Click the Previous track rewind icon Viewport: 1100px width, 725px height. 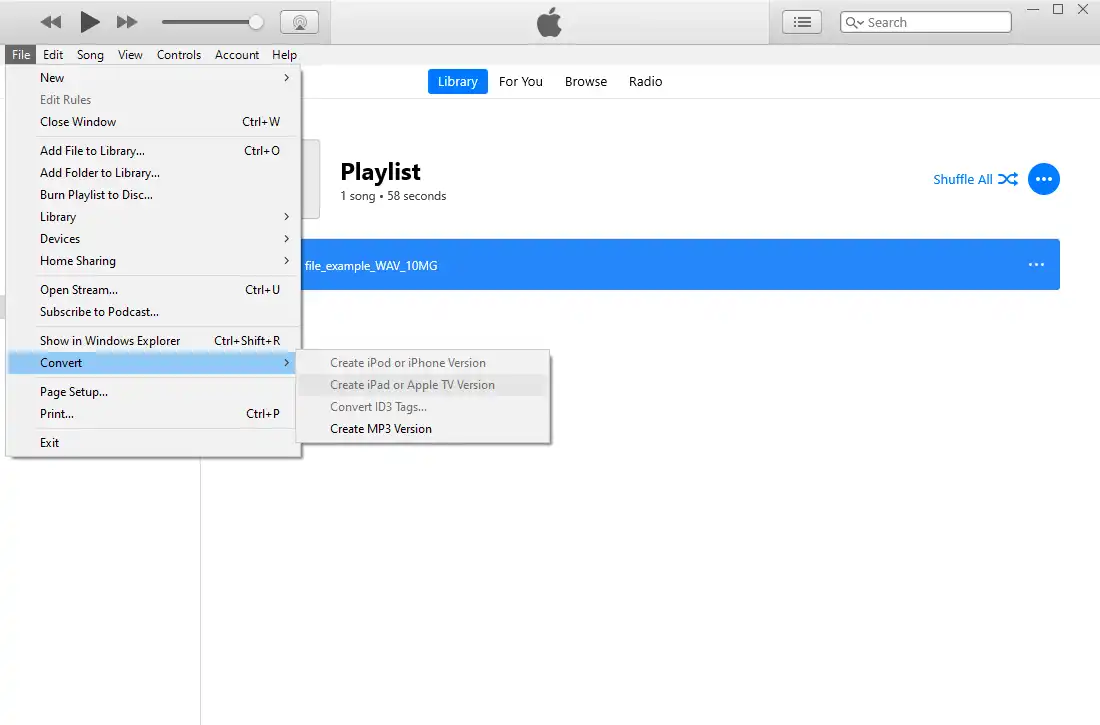(51, 22)
